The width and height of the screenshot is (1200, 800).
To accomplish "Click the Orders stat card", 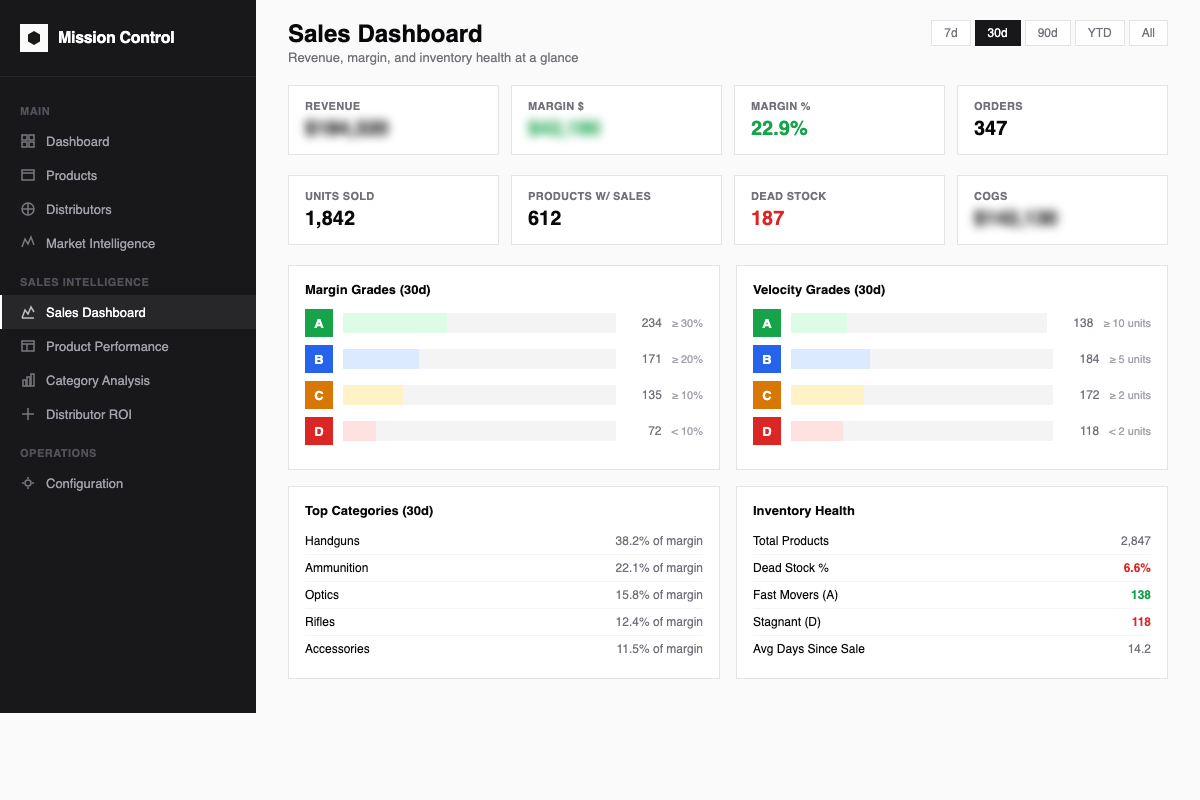I will tap(1062, 120).
